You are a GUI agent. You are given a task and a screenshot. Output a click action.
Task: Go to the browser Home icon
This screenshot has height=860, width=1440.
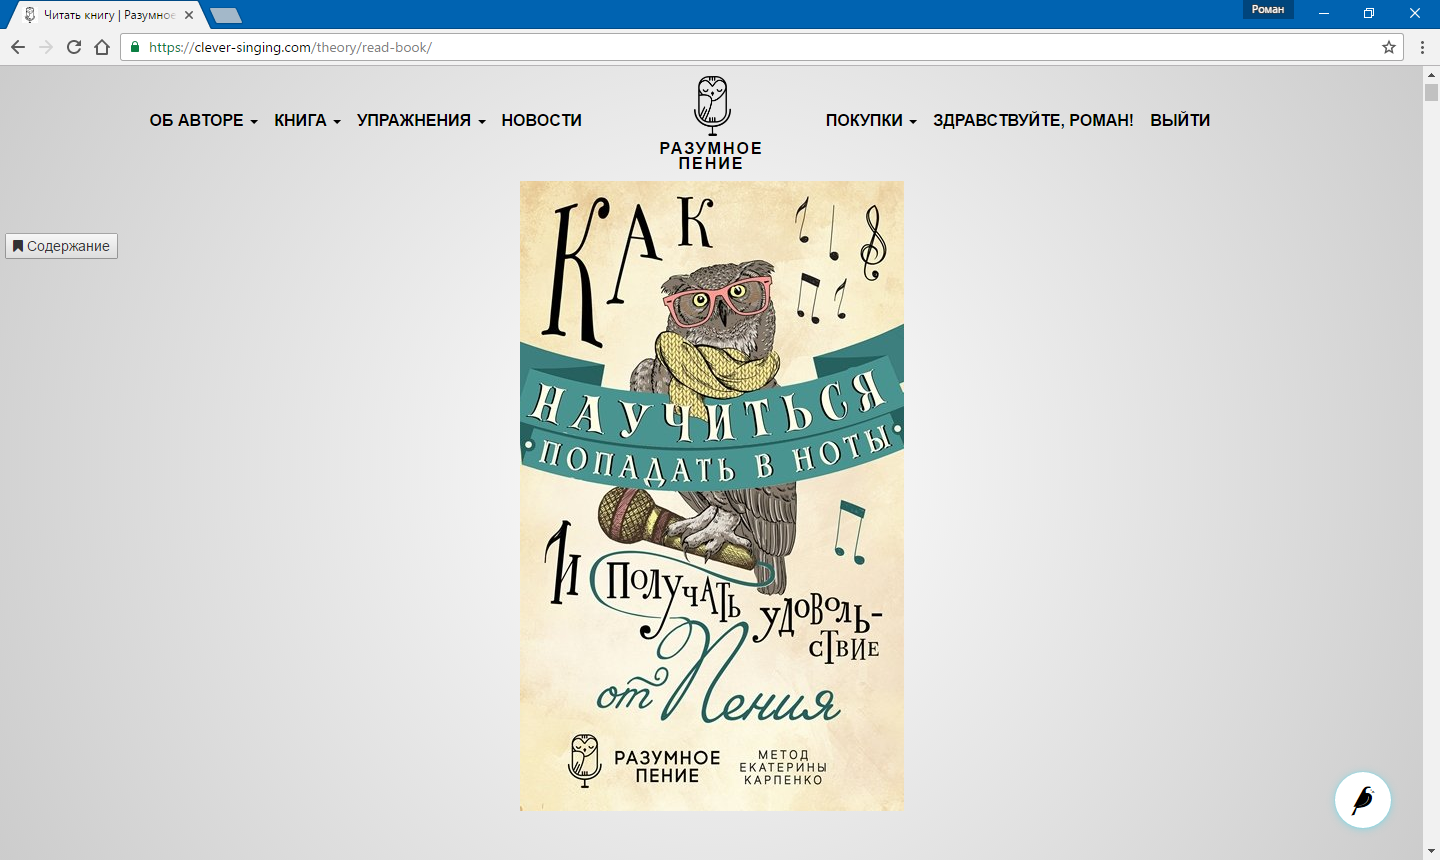[x=102, y=47]
